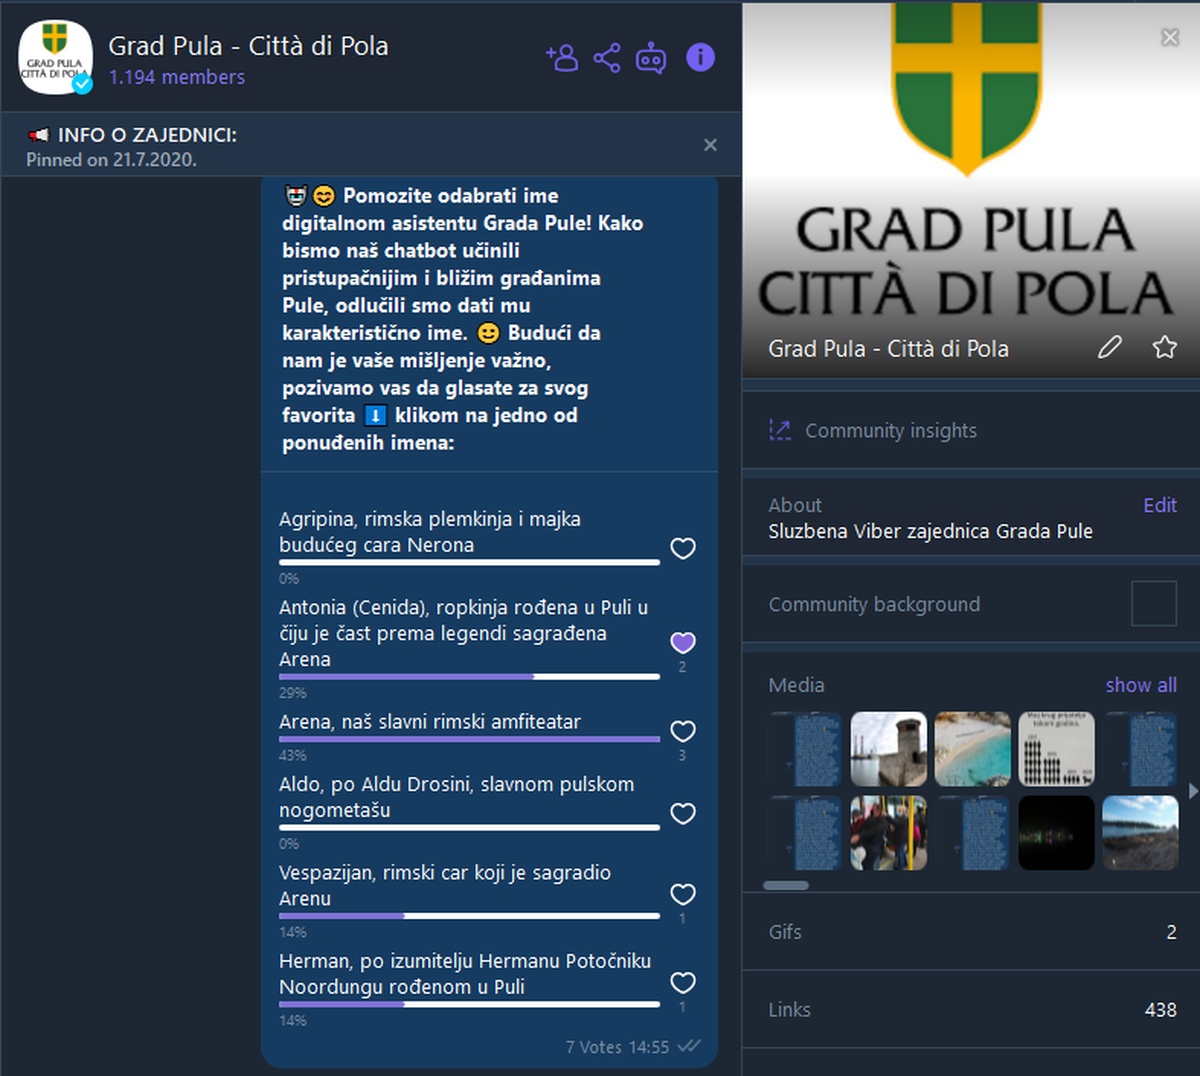The image size is (1200, 1076).
Task: Mark community with the star icon
Action: [x=1165, y=347]
